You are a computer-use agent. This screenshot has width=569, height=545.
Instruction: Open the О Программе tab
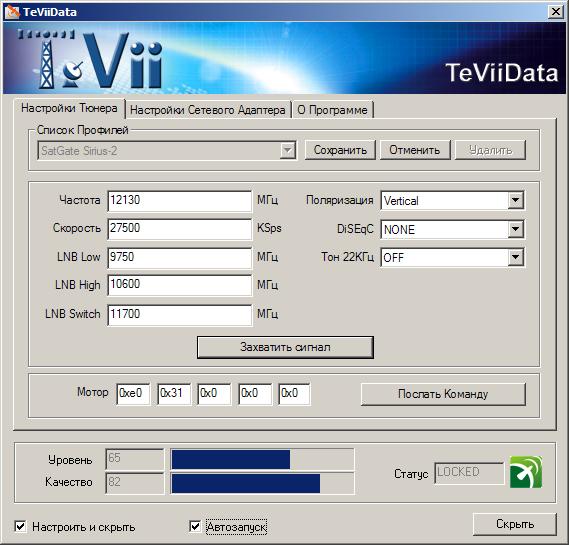coord(332,110)
